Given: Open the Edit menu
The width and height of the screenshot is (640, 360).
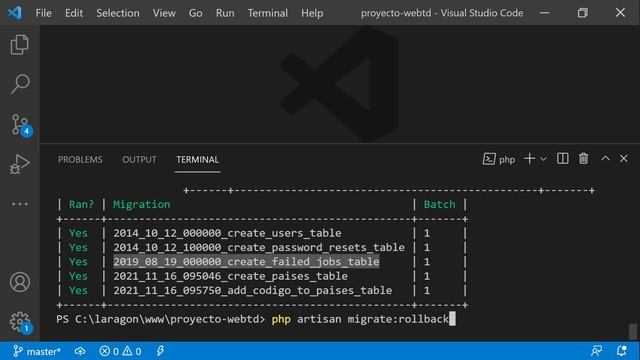Looking at the screenshot, I should pos(74,13).
